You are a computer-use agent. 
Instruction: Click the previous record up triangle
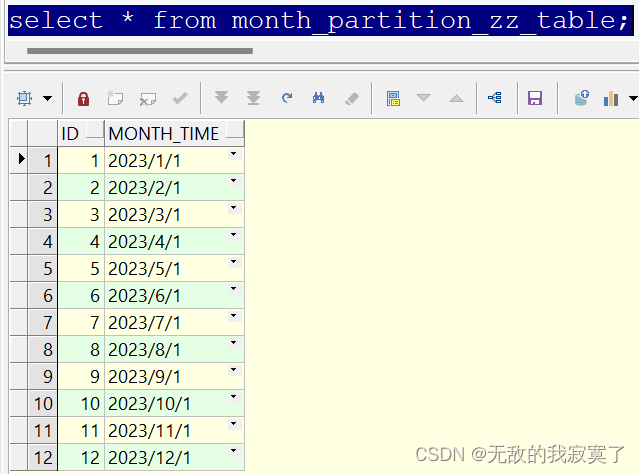[x=456, y=98]
